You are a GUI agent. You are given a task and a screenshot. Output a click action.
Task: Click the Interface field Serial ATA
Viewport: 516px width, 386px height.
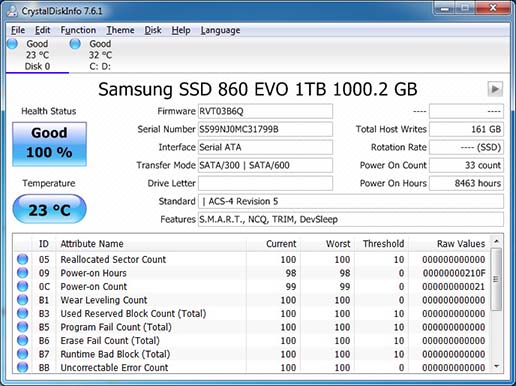[265, 147]
